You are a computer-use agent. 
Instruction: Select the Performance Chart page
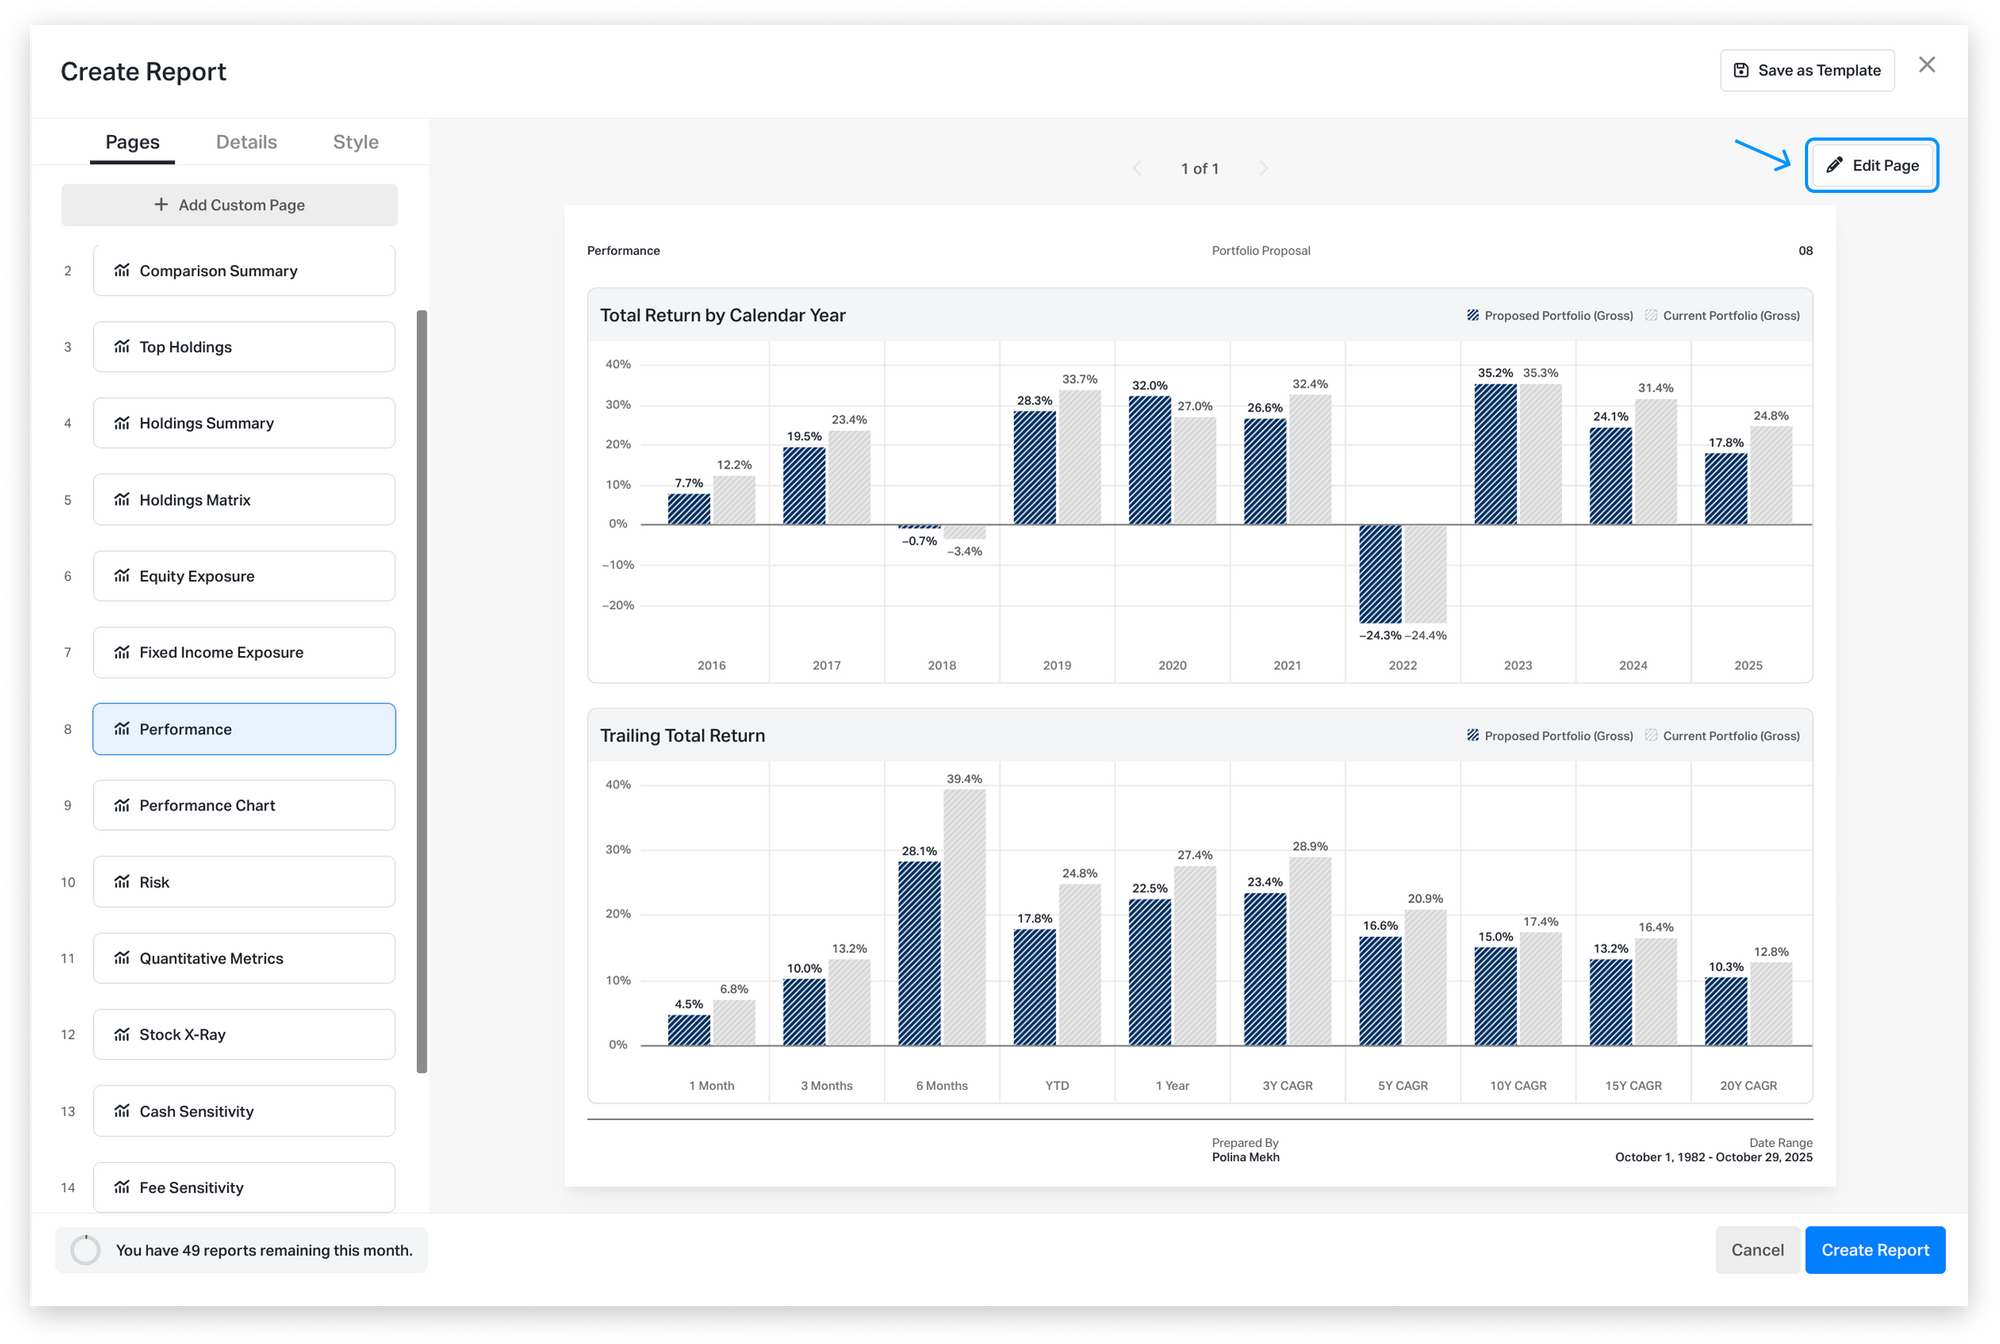tap(244, 805)
